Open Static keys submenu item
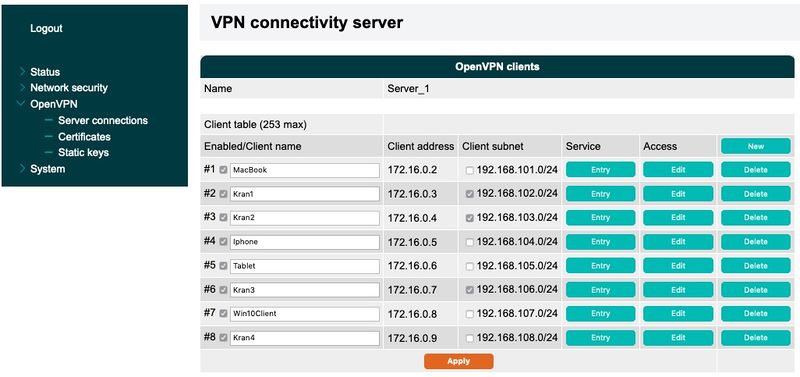800x377 pixels. [x=83, y=153]
